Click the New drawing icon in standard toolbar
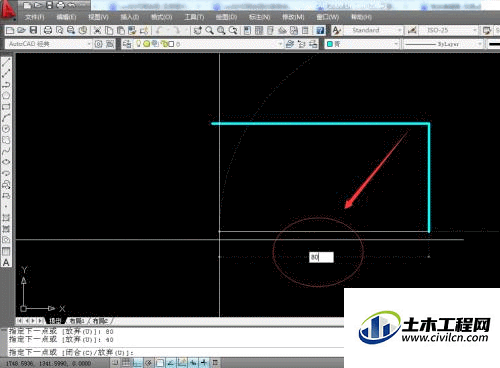The image size is (500, 368). 10,31
